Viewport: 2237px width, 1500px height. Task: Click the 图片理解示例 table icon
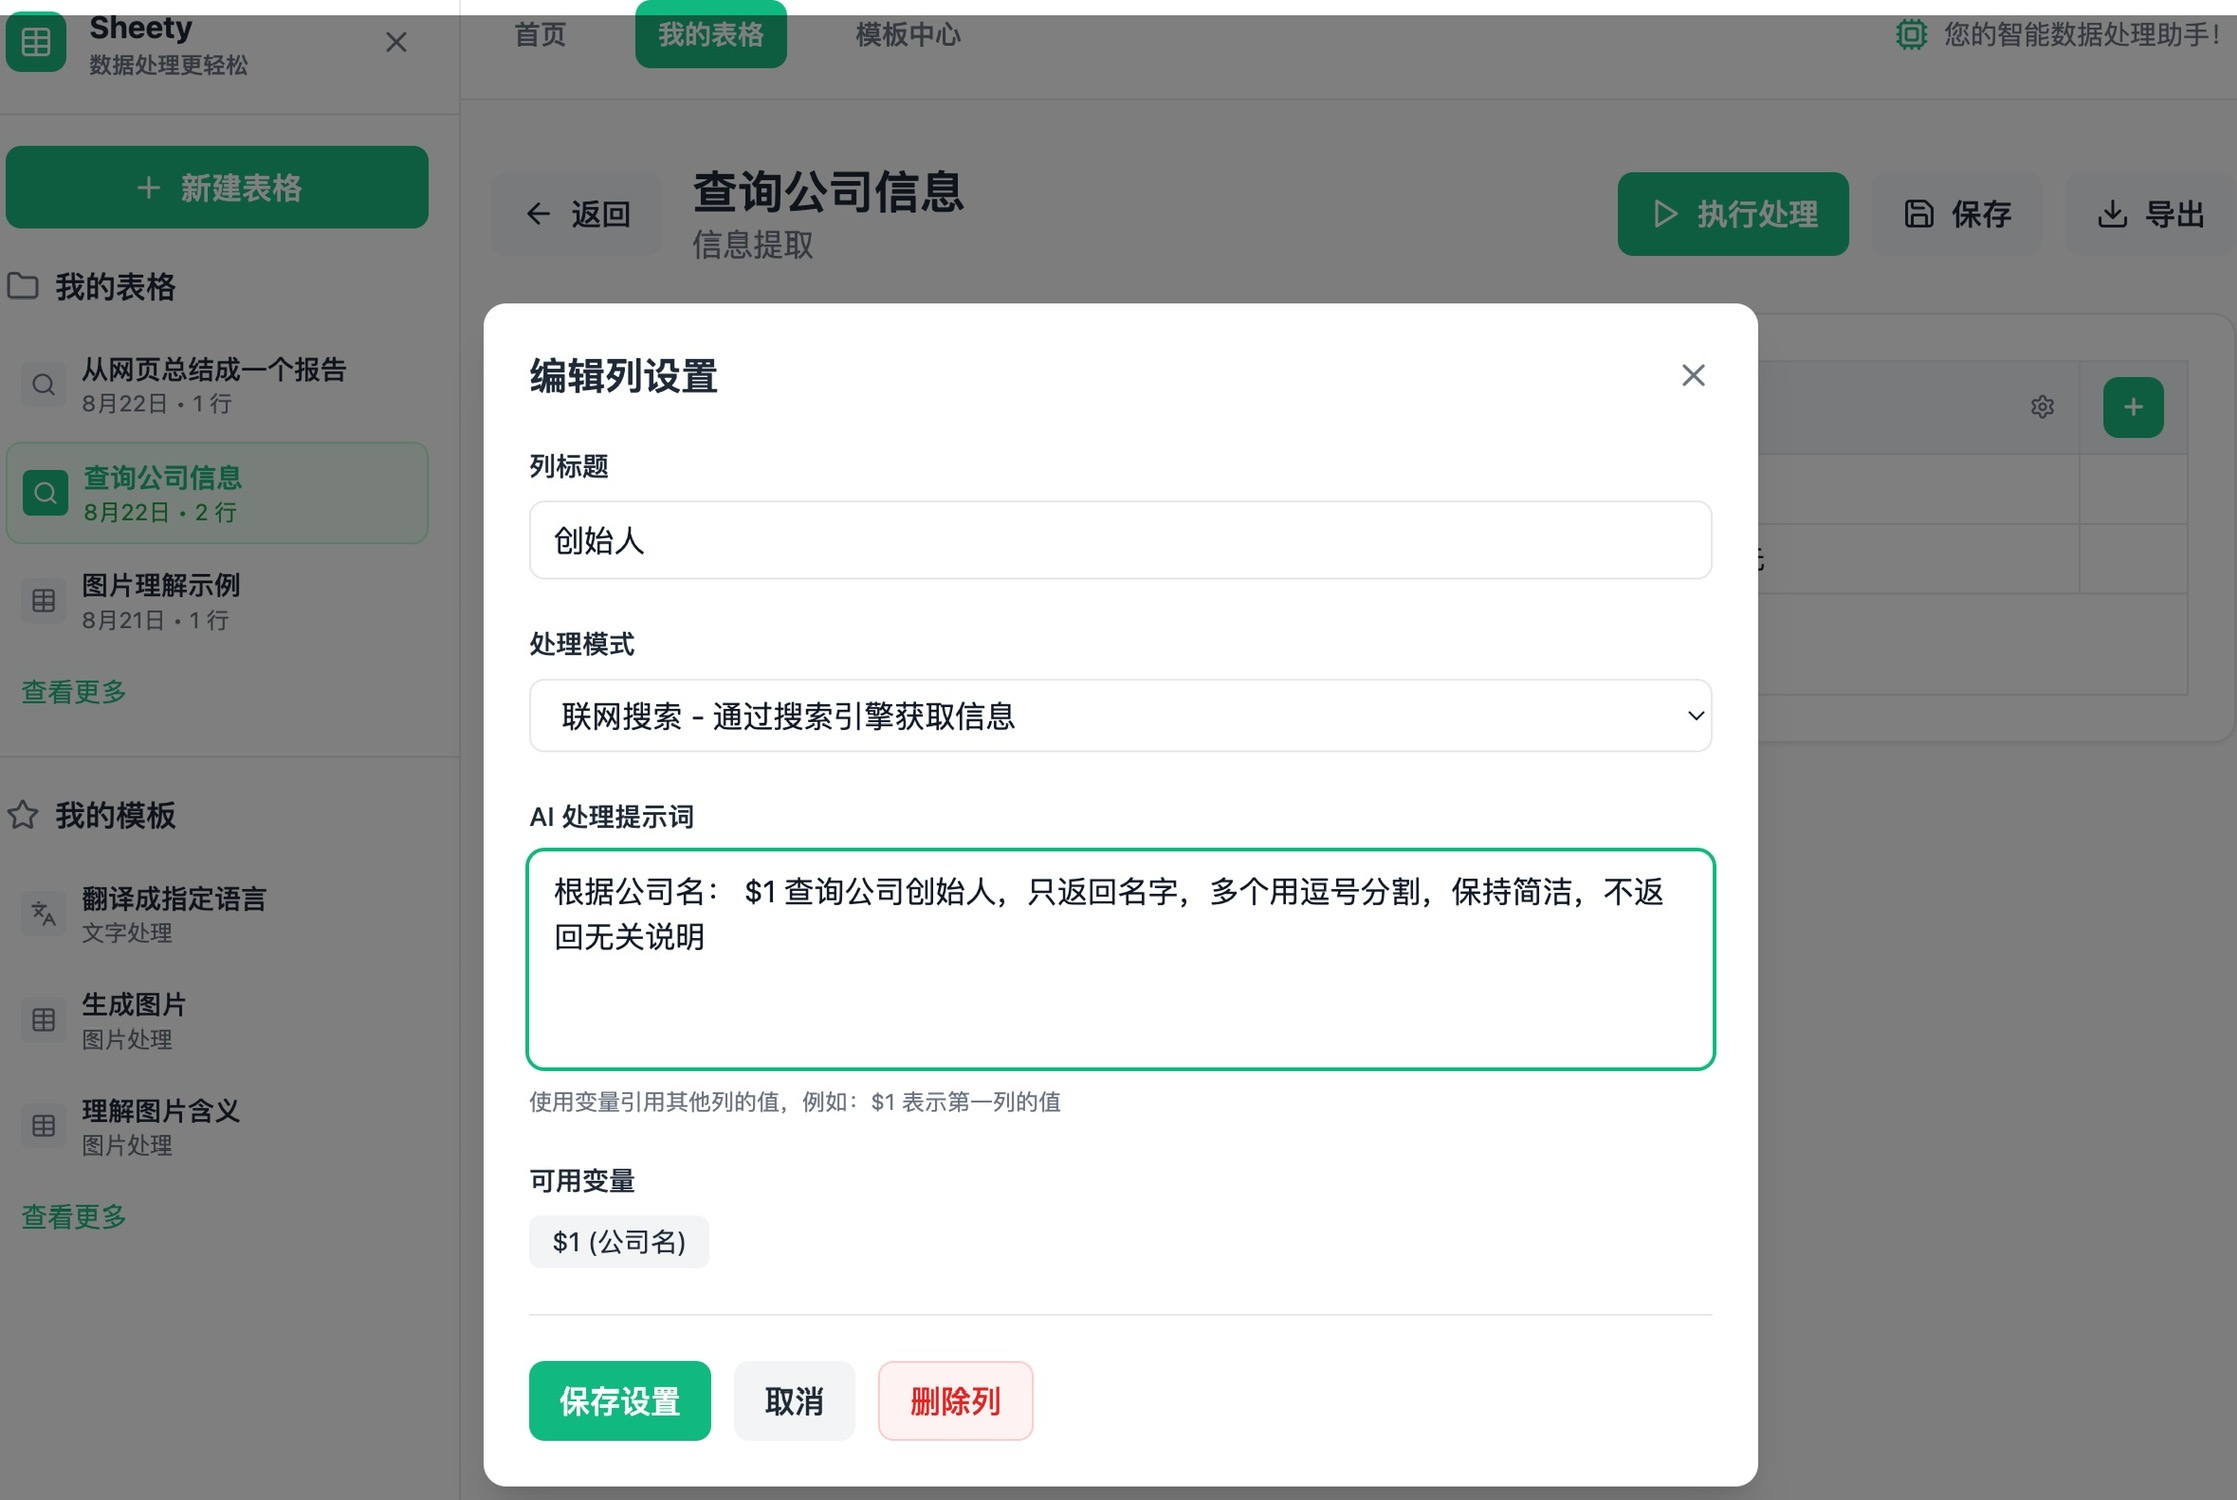click(x=43, y=601)
